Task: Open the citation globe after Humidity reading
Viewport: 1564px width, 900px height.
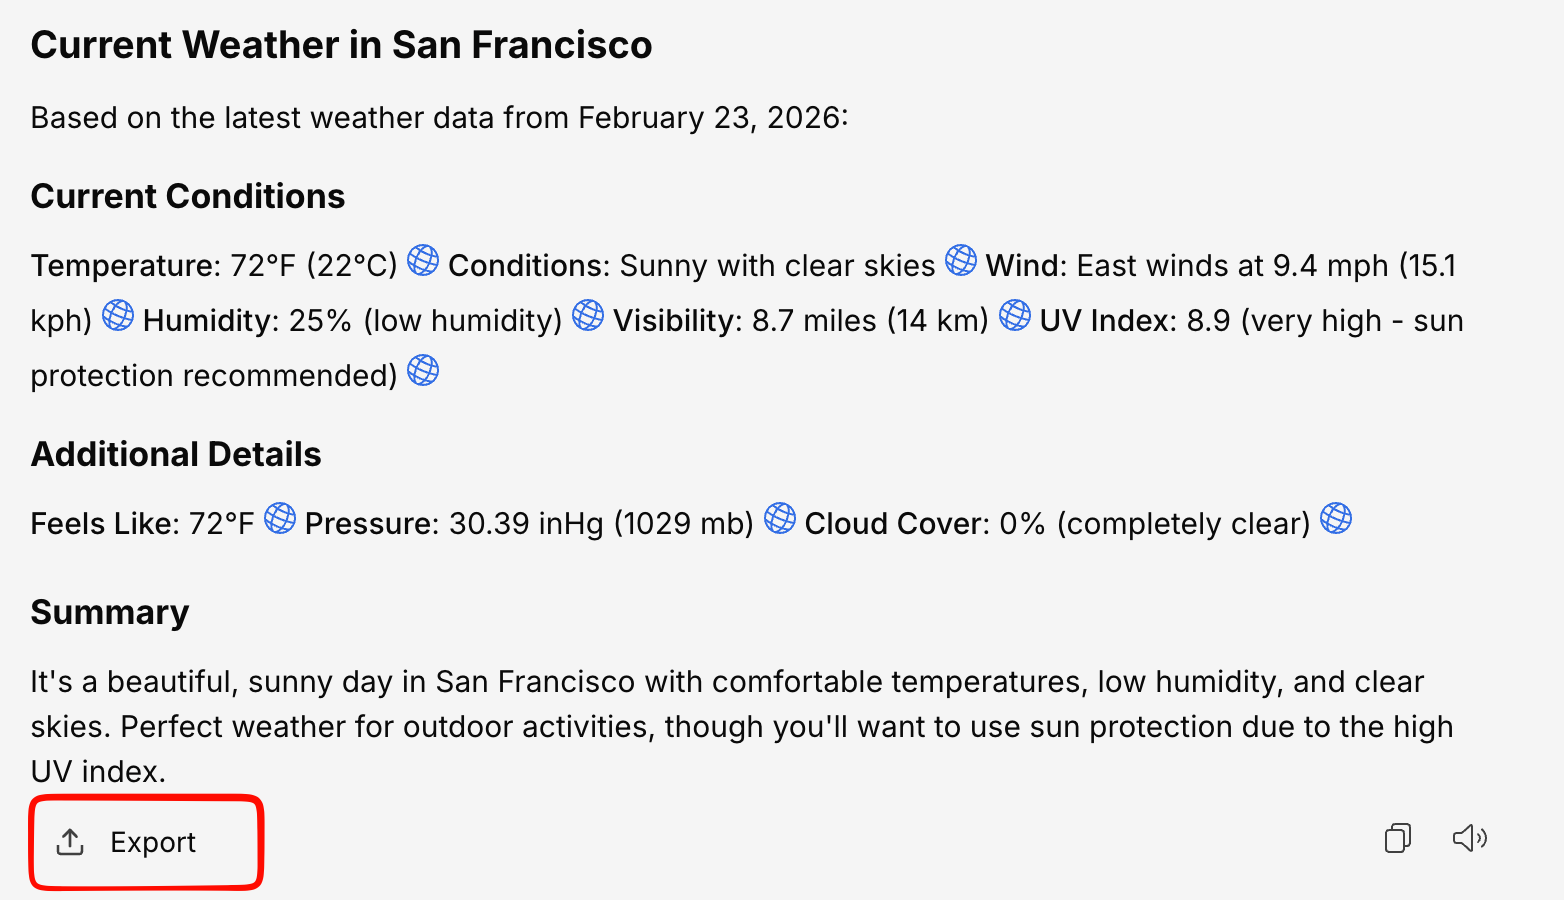Action: (x=588, y=315)
